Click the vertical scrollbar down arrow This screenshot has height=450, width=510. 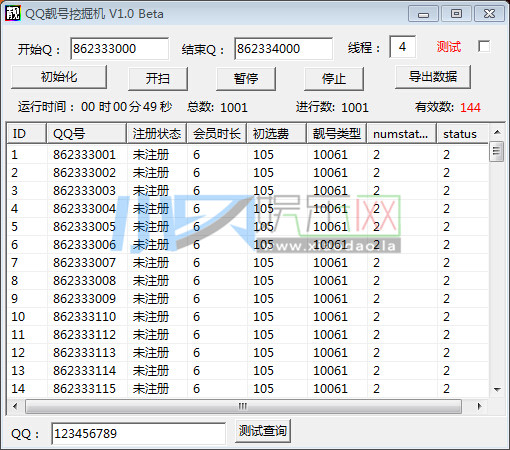(x=497, y=389)
